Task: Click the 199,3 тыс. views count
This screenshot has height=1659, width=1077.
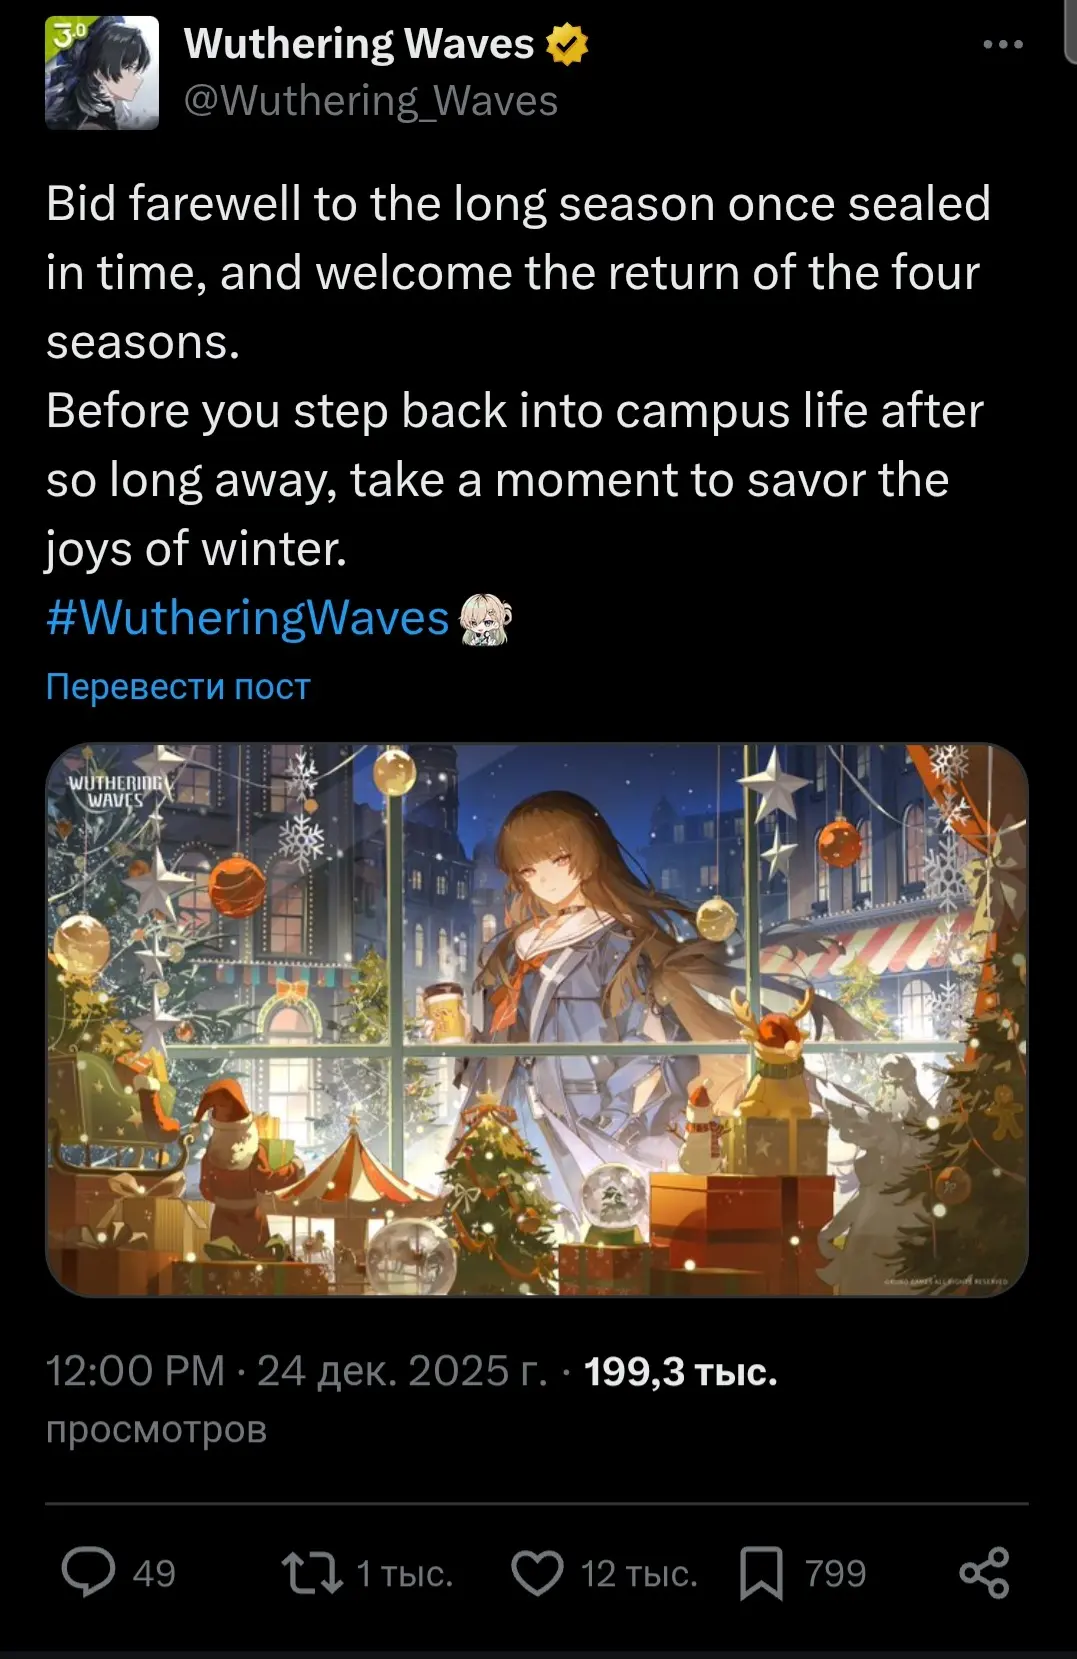Action: (x=680, y=1372)
